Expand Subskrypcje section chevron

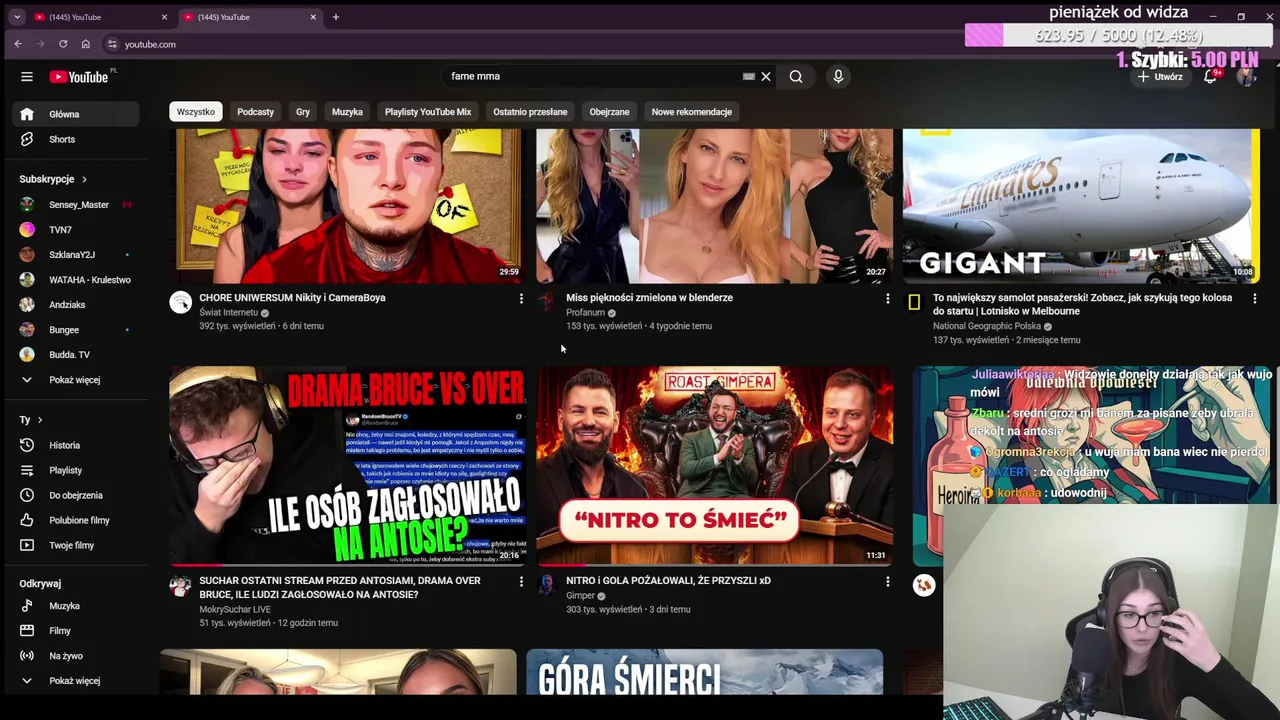(84, 179)
